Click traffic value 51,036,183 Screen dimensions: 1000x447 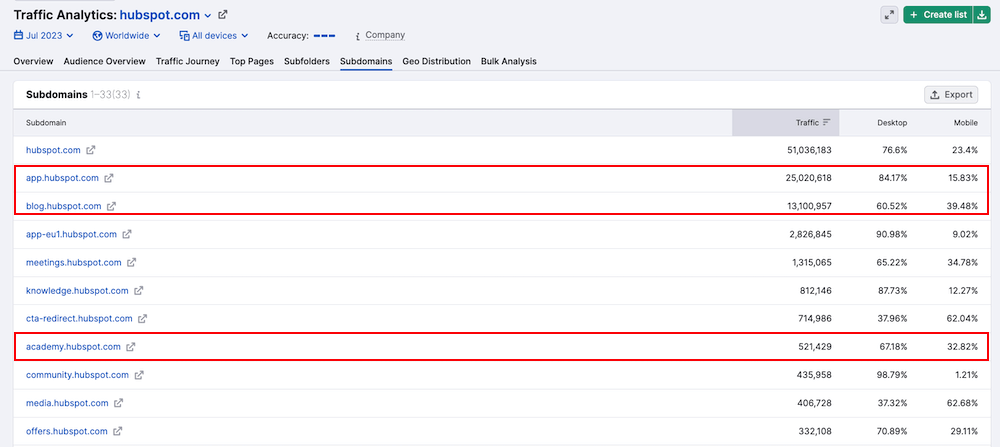pyautogui.click(x=809, y=150)
